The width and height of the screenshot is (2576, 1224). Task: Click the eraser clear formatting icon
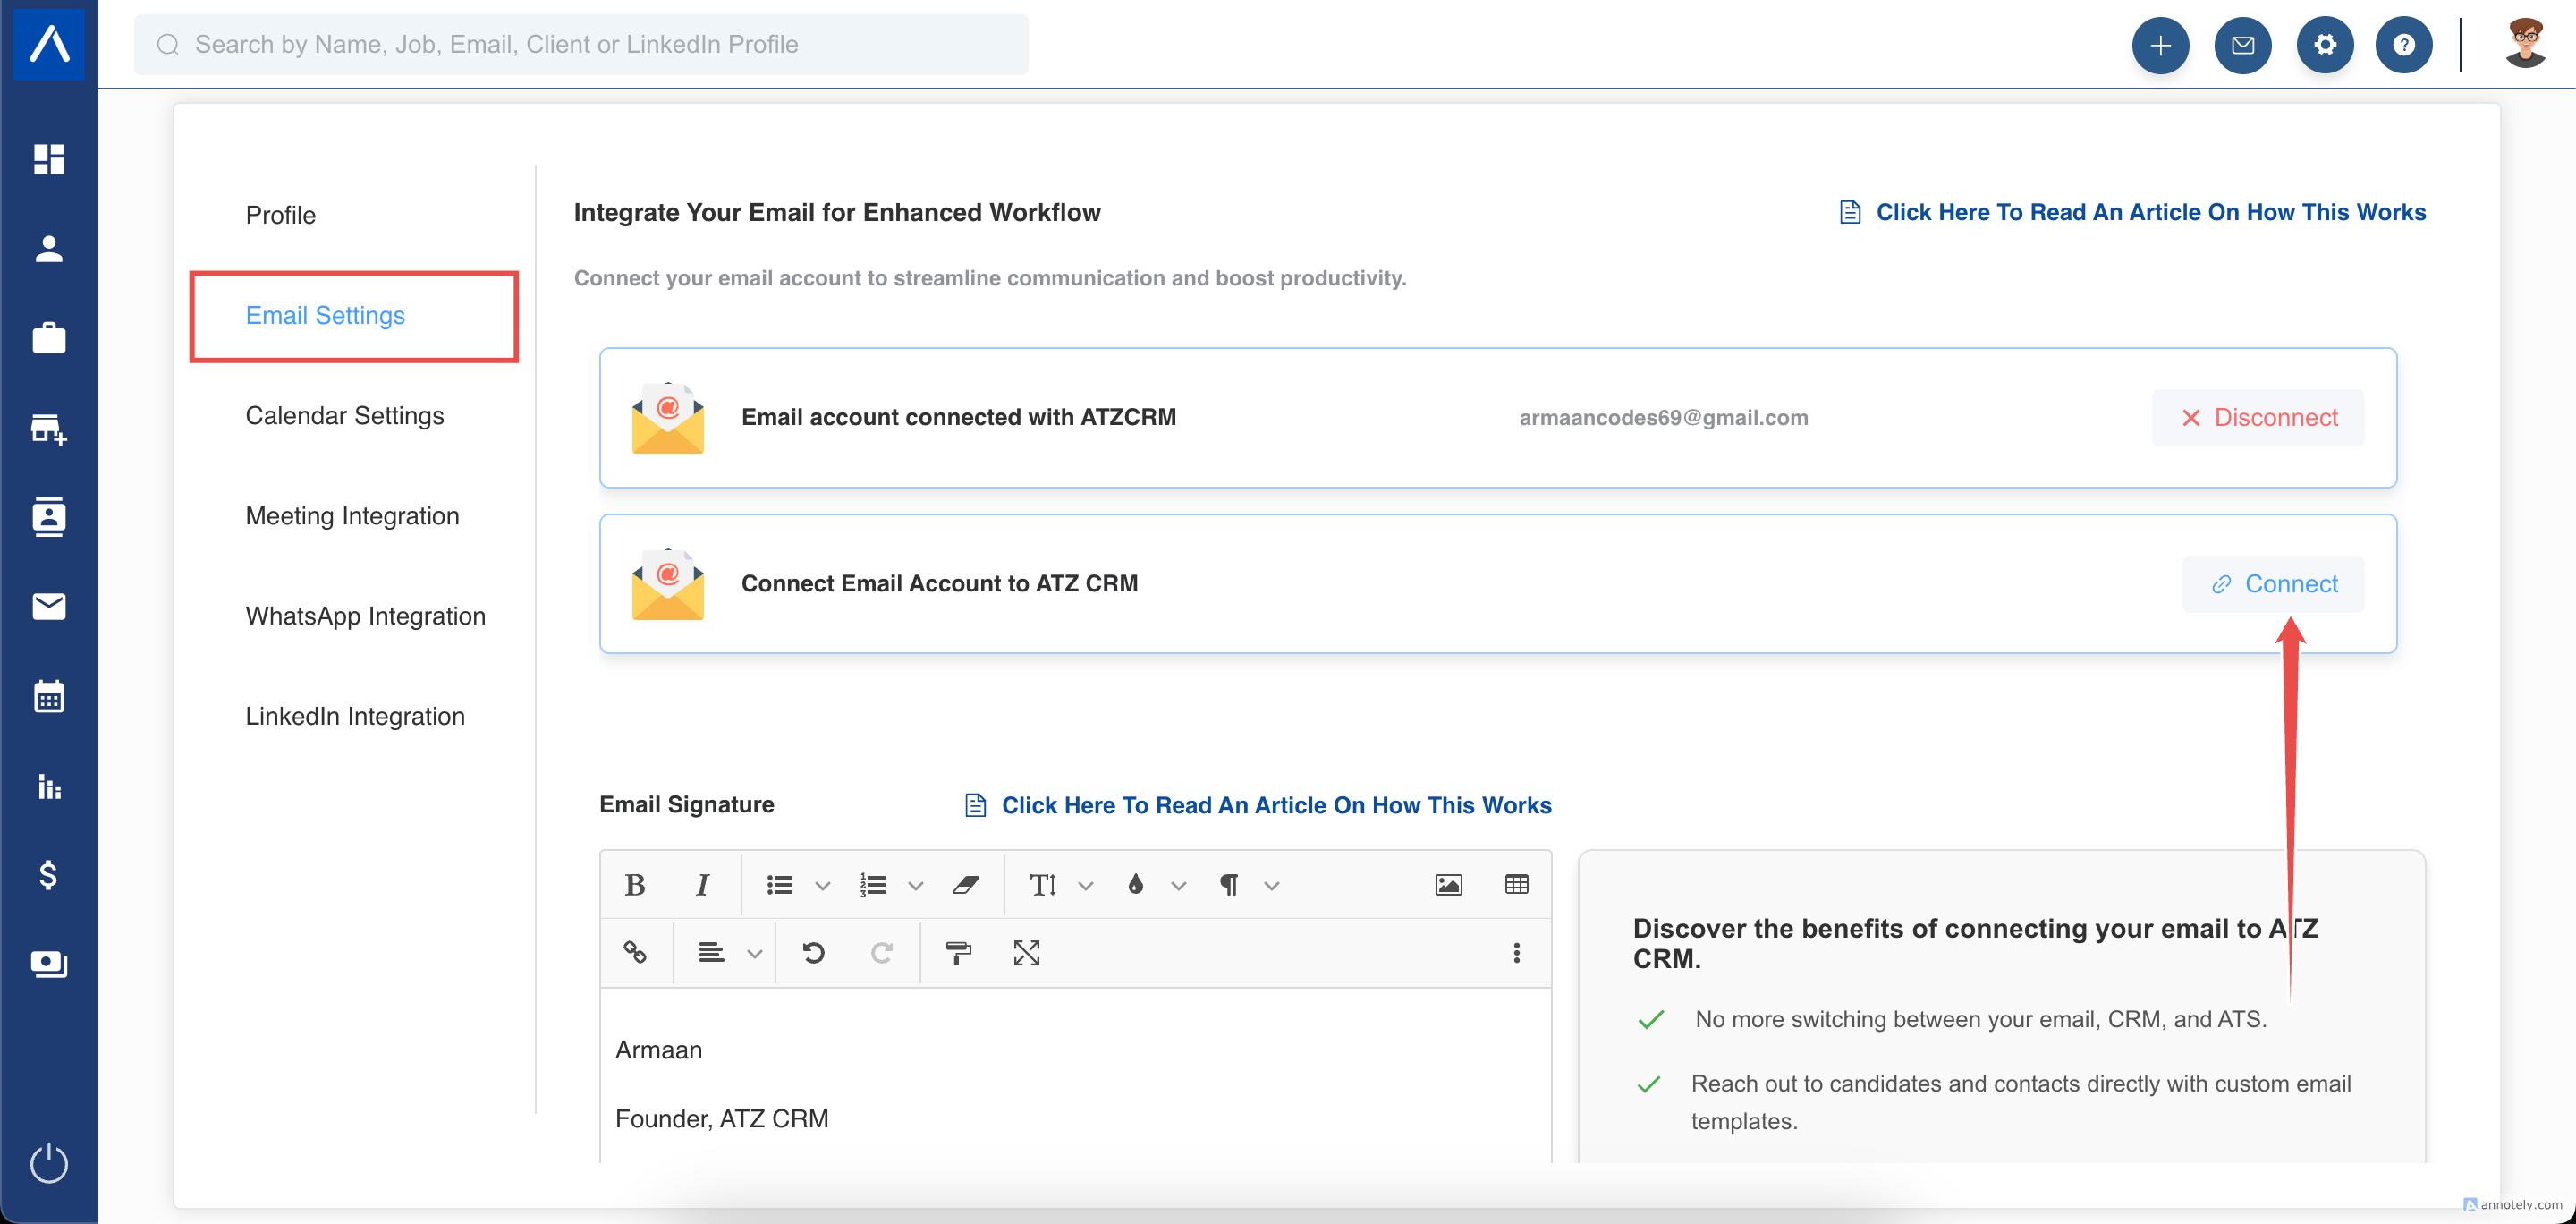tap(966, 885)
